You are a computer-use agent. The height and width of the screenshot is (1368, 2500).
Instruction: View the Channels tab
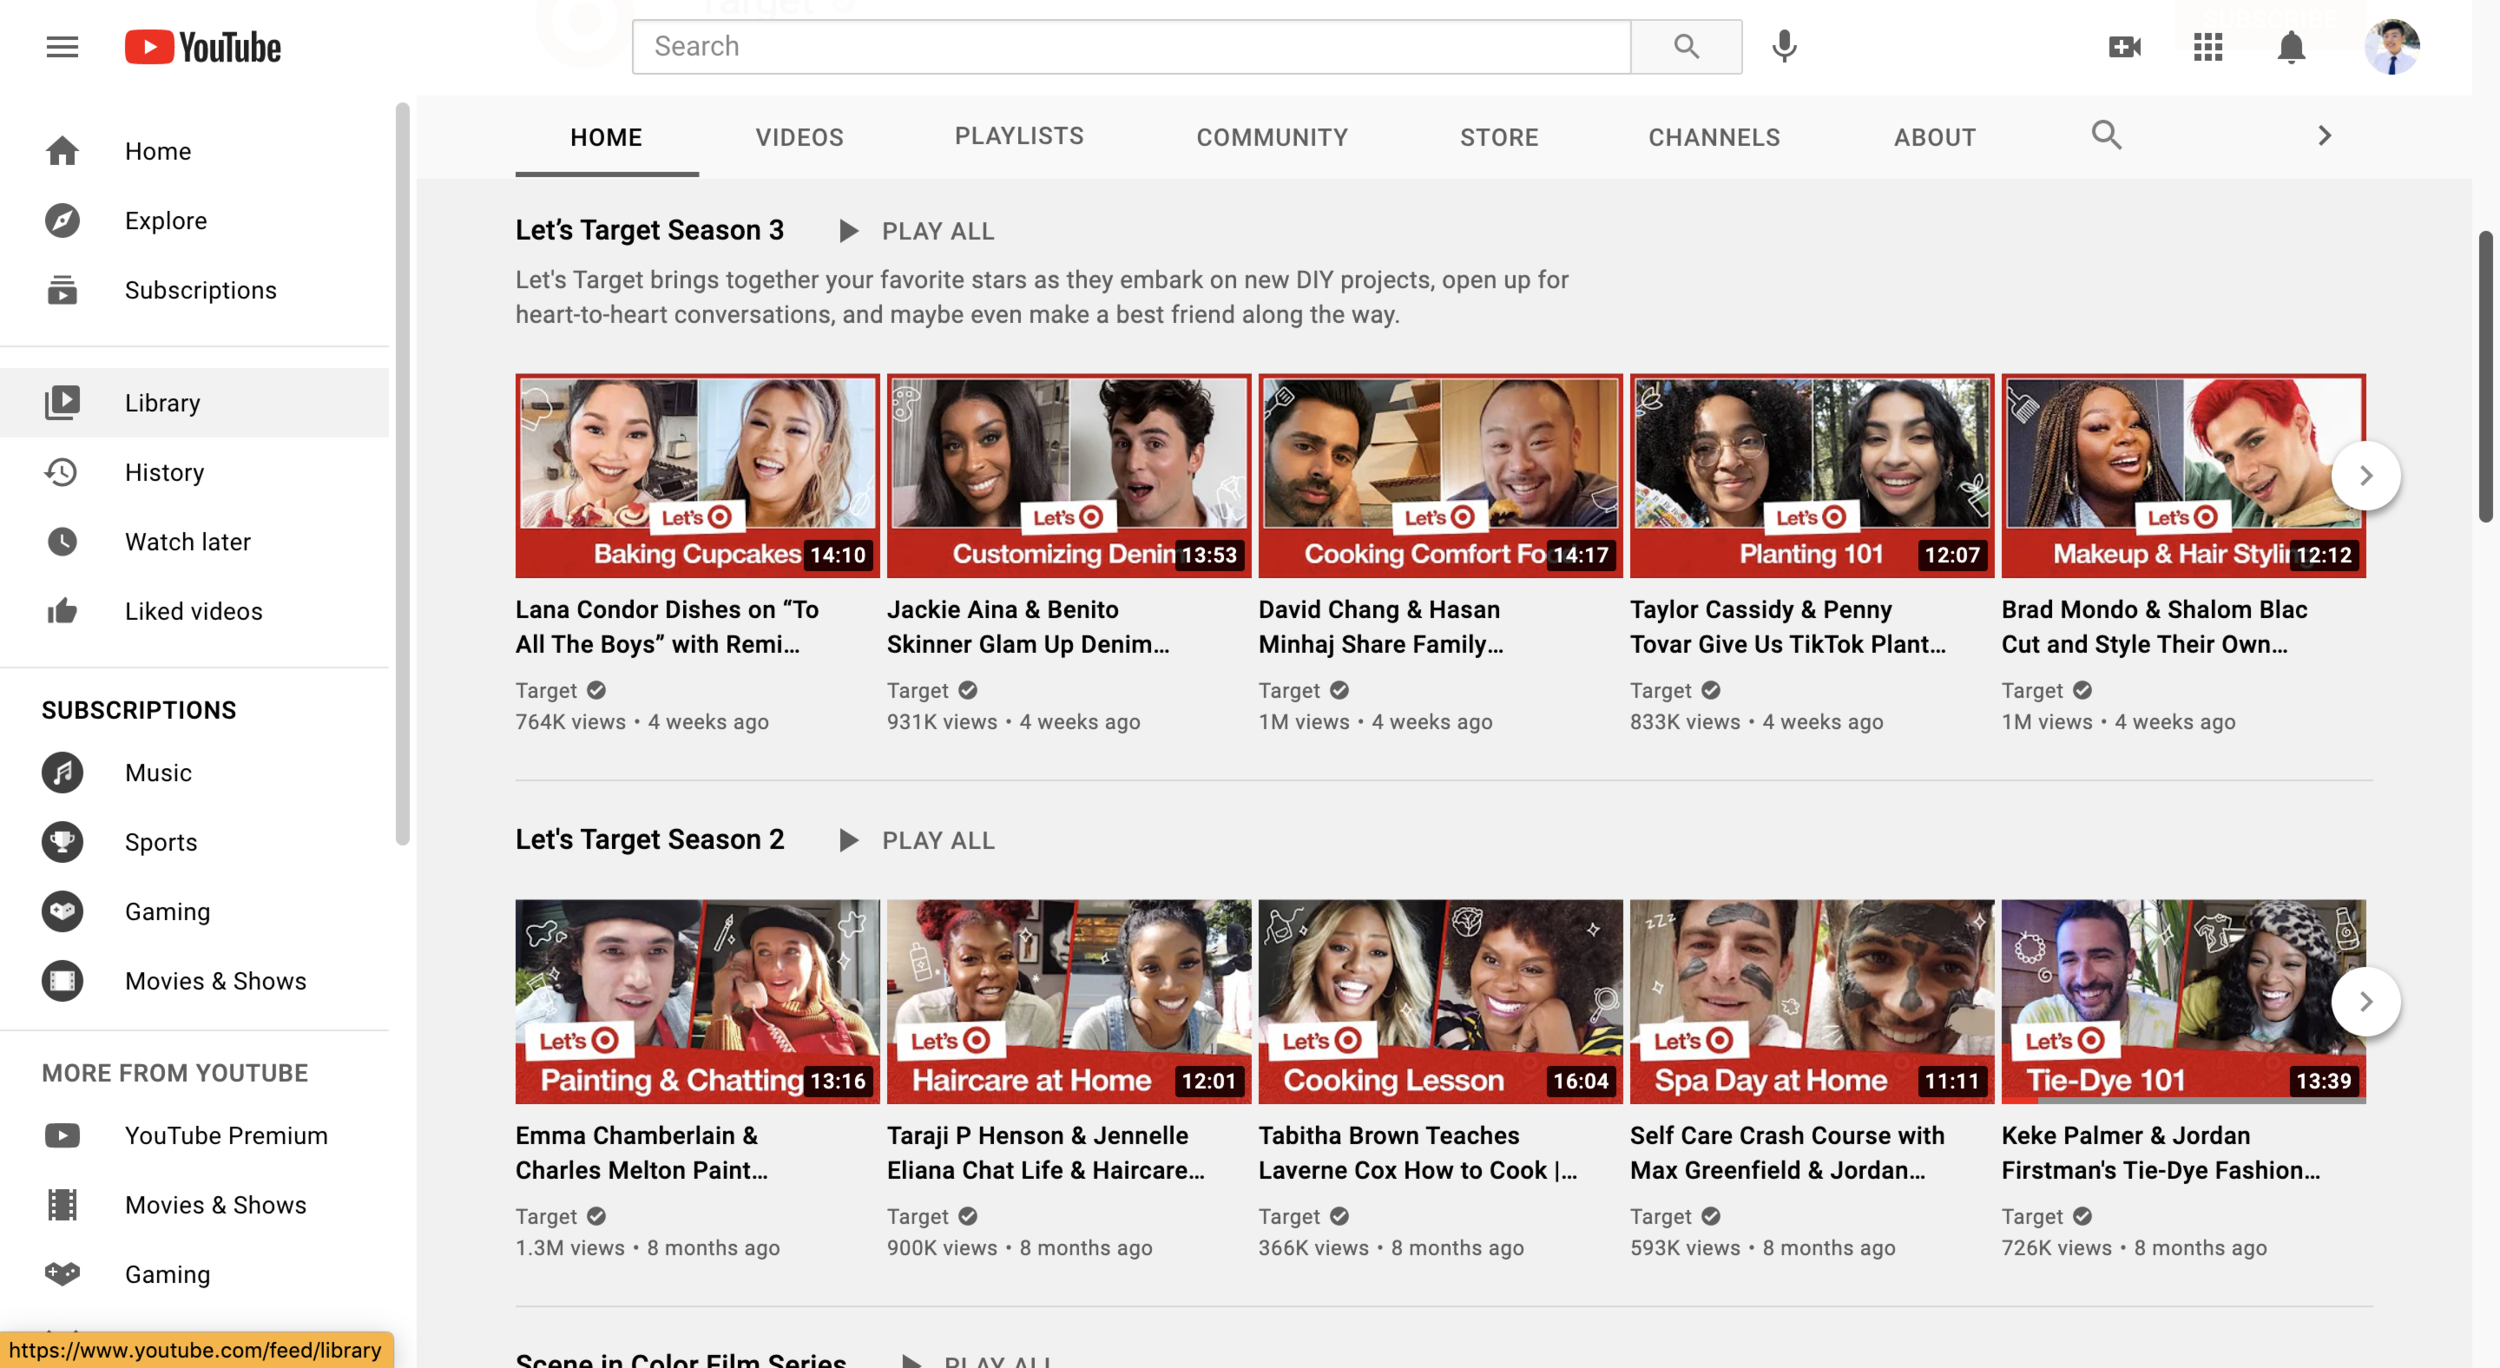1714,137
